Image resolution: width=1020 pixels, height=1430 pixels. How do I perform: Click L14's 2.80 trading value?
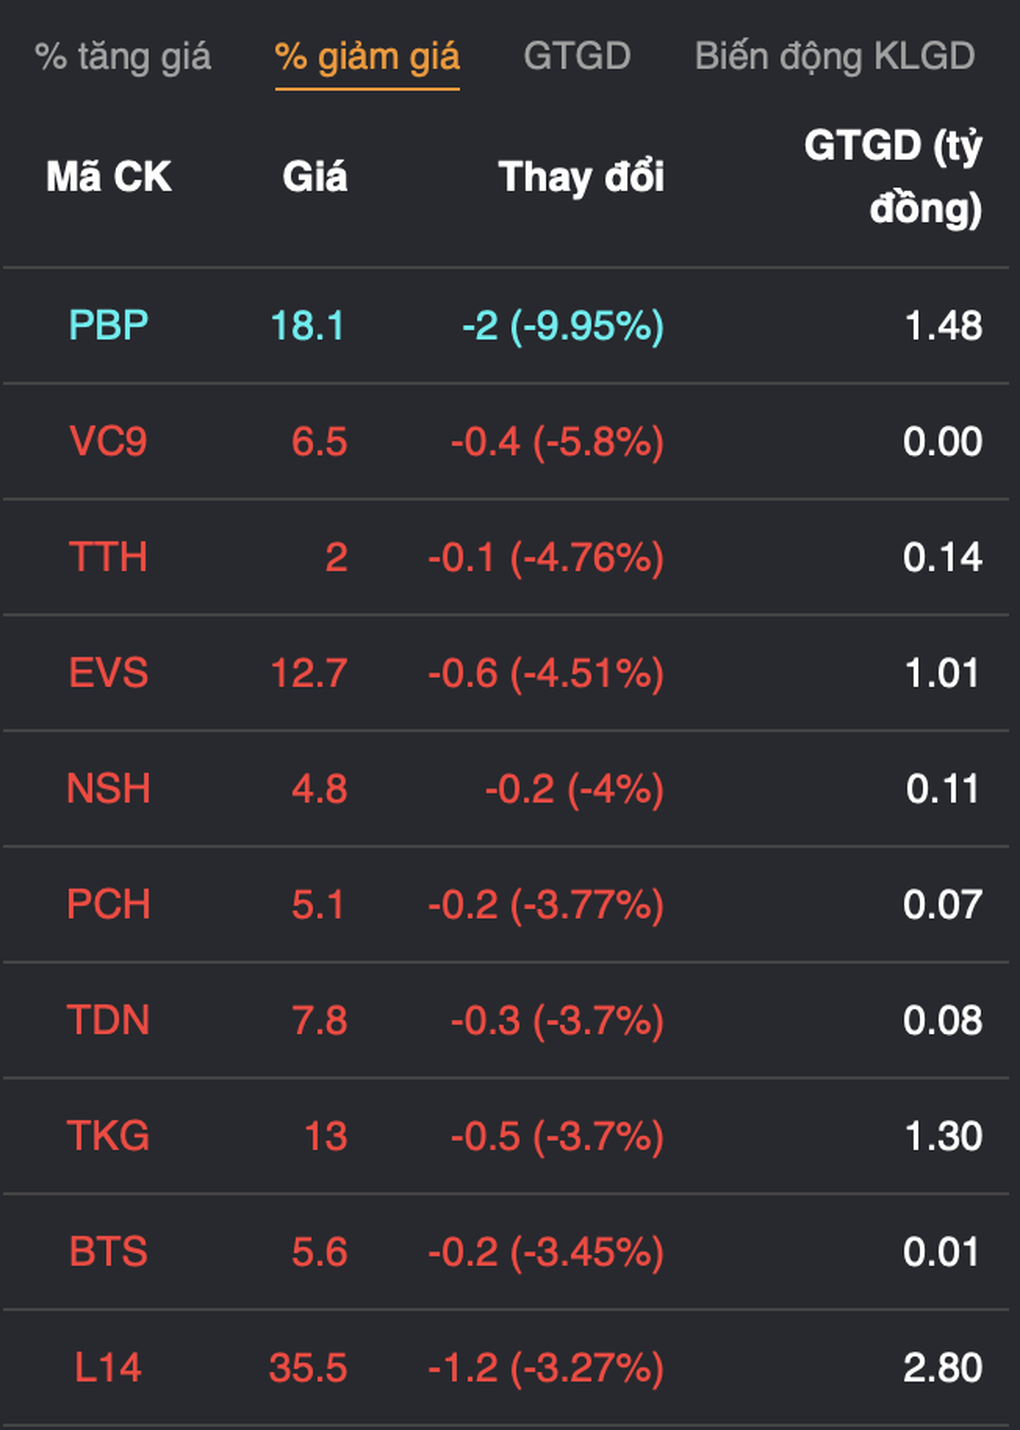(x=942, y=1368)
